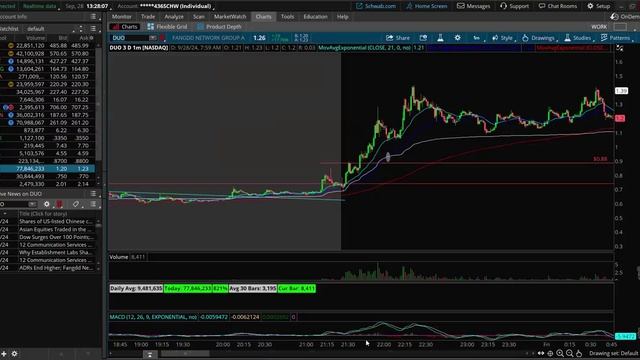Open the Setup menu
640x360 pixels.
pyautogui.click(x=599, y=6)
